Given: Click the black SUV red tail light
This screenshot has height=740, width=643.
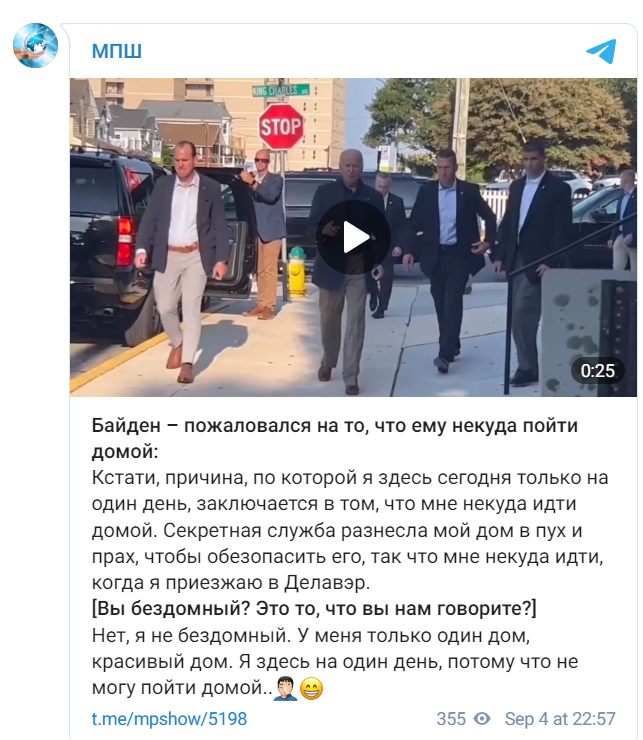Looking at the screenshot, I should 125,241.
